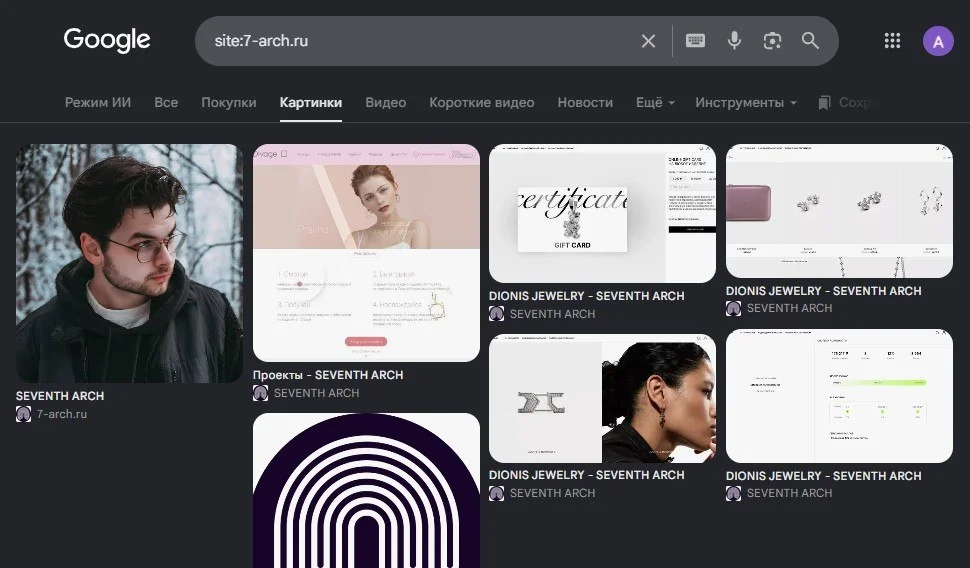Viewport: 970px width, 568px height.
Task: Open the purple arch logo thumbnail
Action: [366, 491]
